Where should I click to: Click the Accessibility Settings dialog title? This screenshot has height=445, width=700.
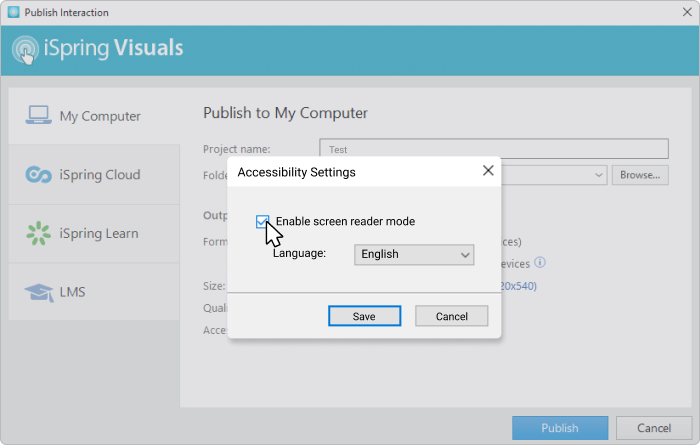click(x=296, y=172)
